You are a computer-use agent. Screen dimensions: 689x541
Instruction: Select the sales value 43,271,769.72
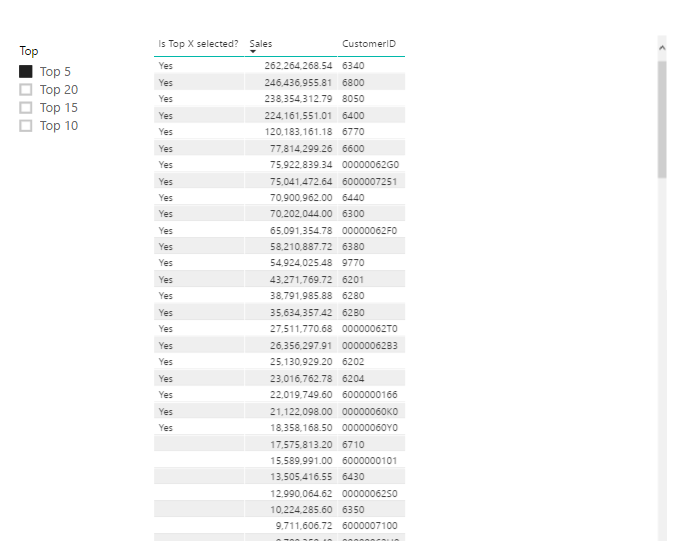301,280
